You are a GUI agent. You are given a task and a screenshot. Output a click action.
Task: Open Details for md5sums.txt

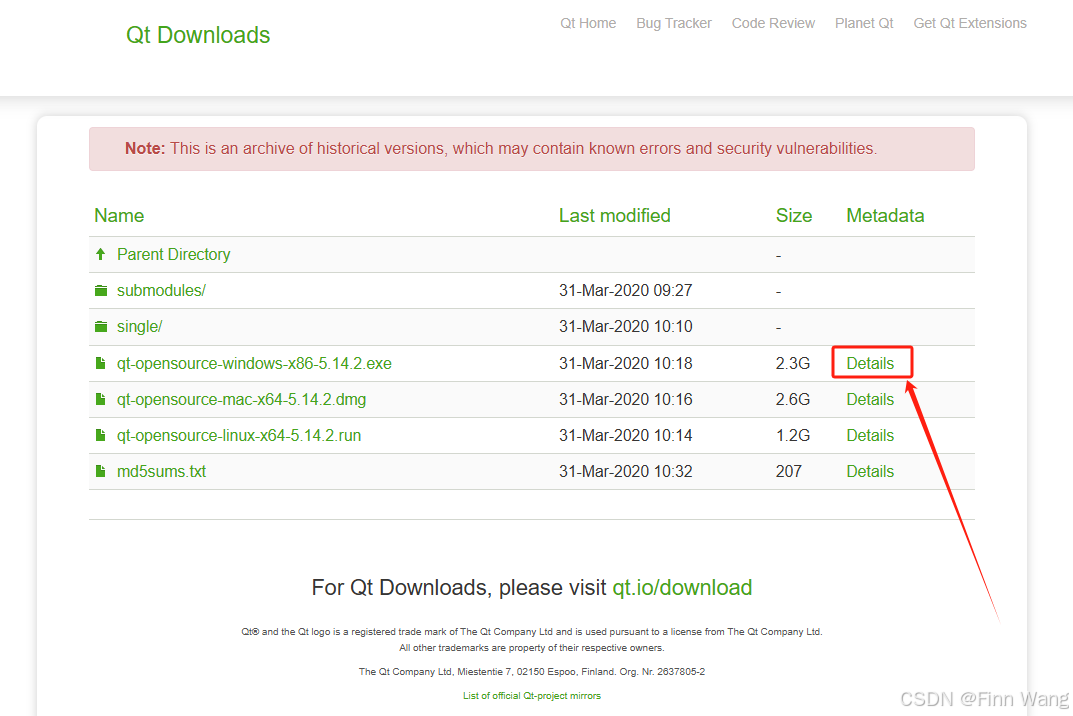click(x=870, y=472)
